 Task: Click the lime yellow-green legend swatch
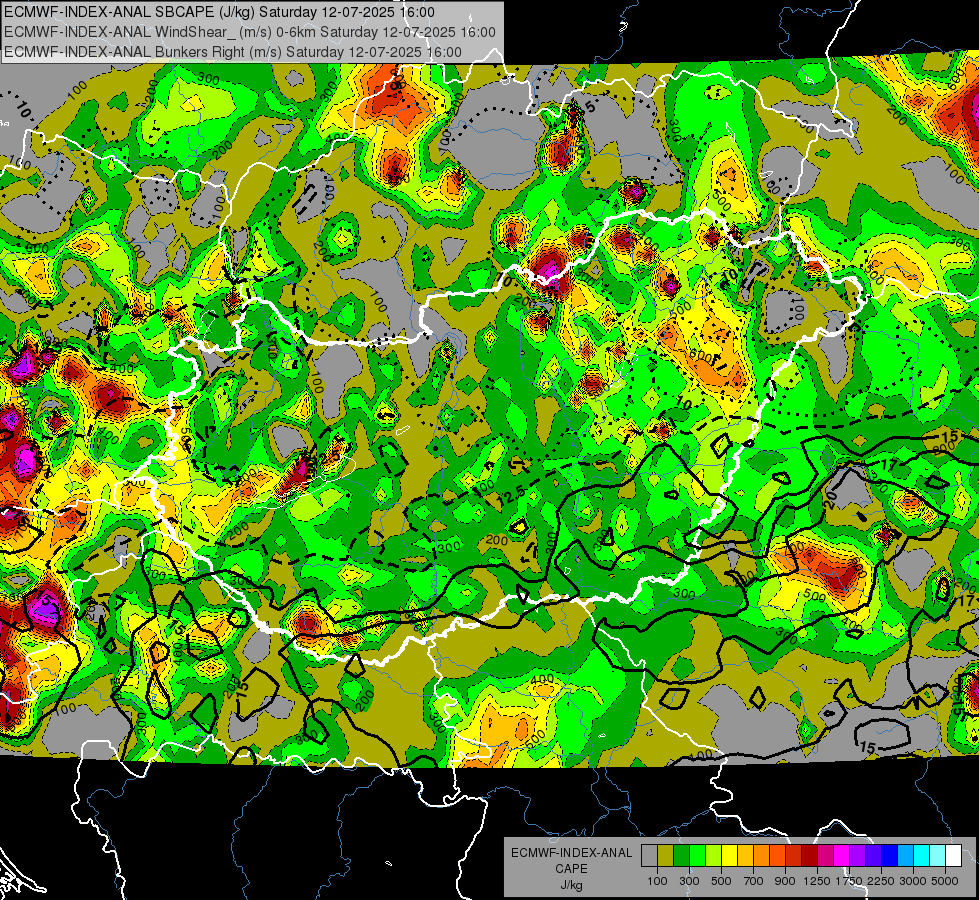point(713,856)
